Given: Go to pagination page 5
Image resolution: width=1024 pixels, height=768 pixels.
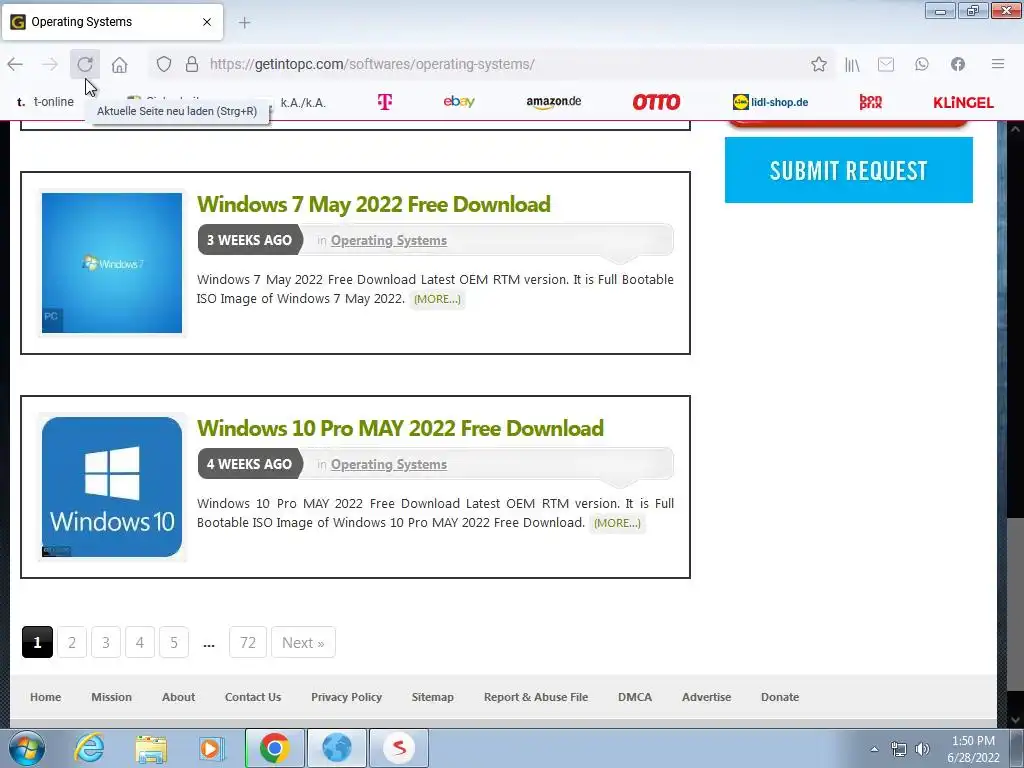Looking at the screenshot, I should 174,643.
